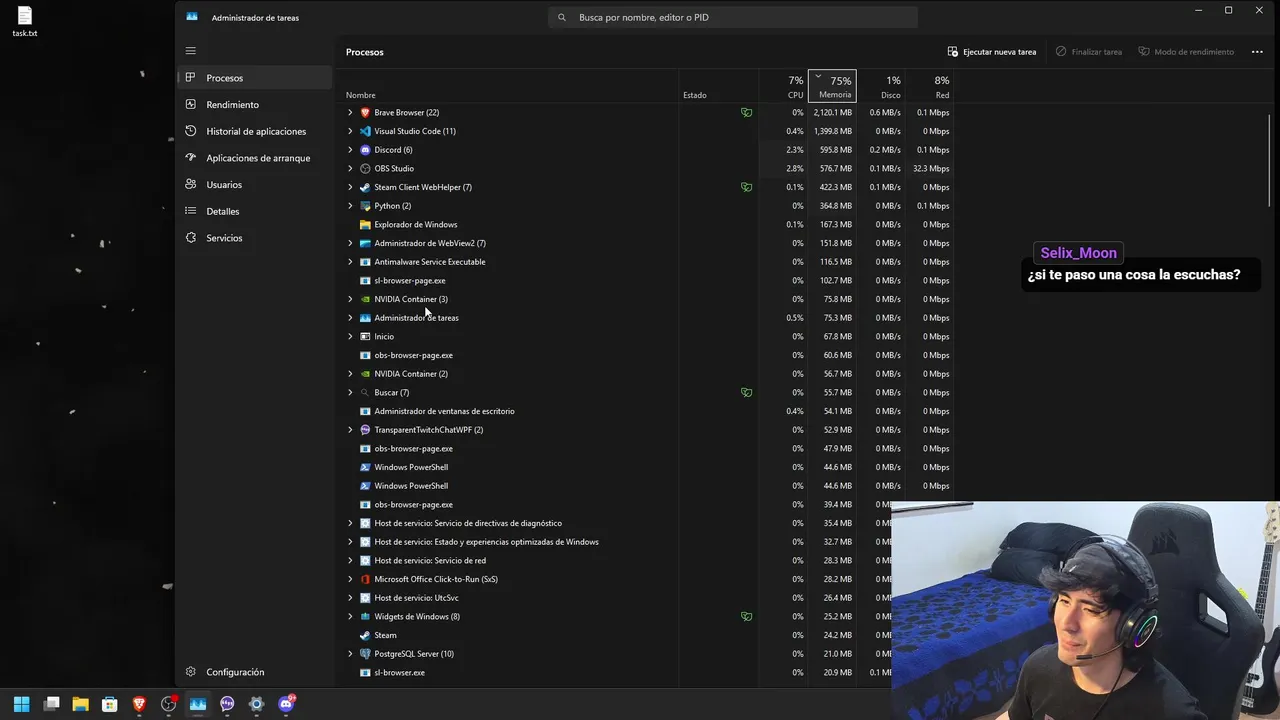
Task: Select the 32.3 Mbps network value
Action: point(931,168)
